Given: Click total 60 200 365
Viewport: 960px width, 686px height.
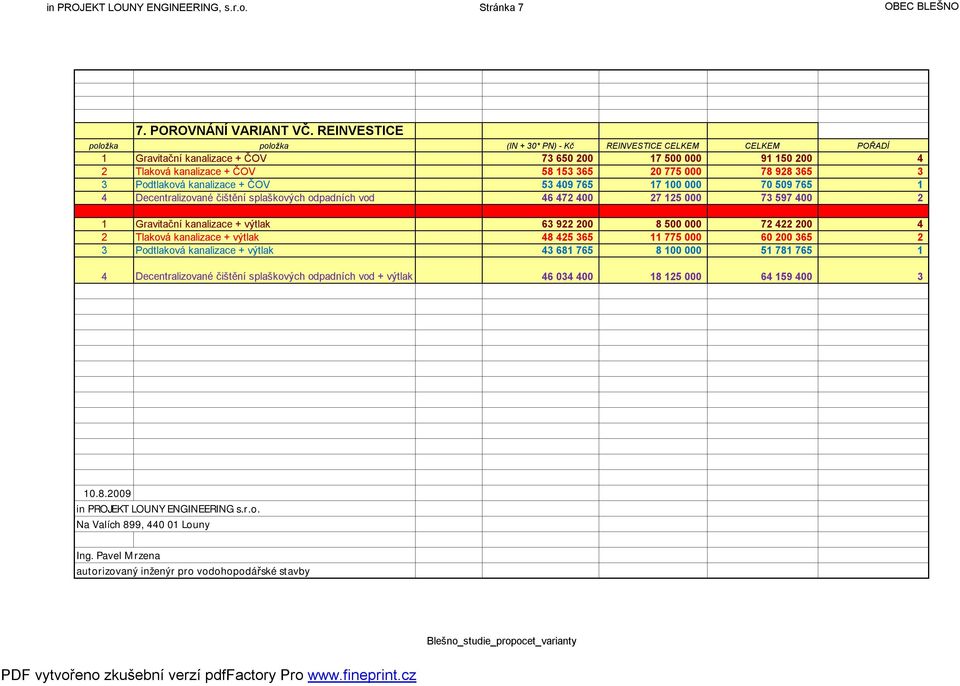Looking at the screenshot, I should (786, 237).
